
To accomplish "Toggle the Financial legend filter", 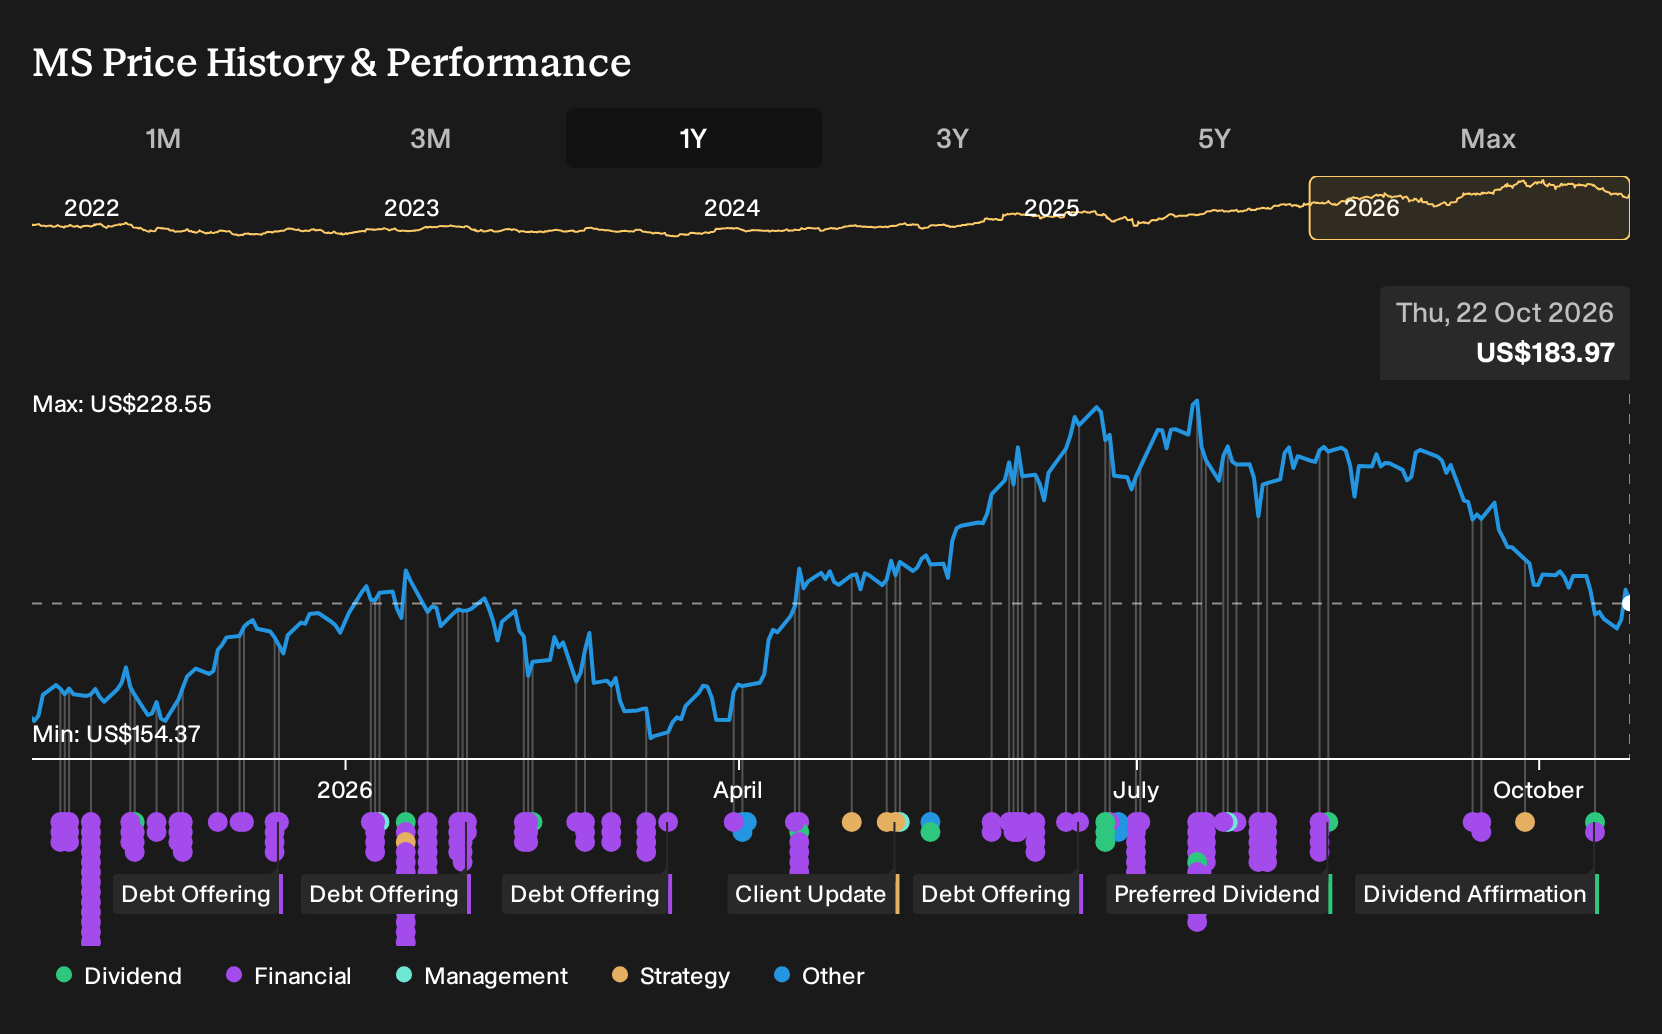I will 288,976.
